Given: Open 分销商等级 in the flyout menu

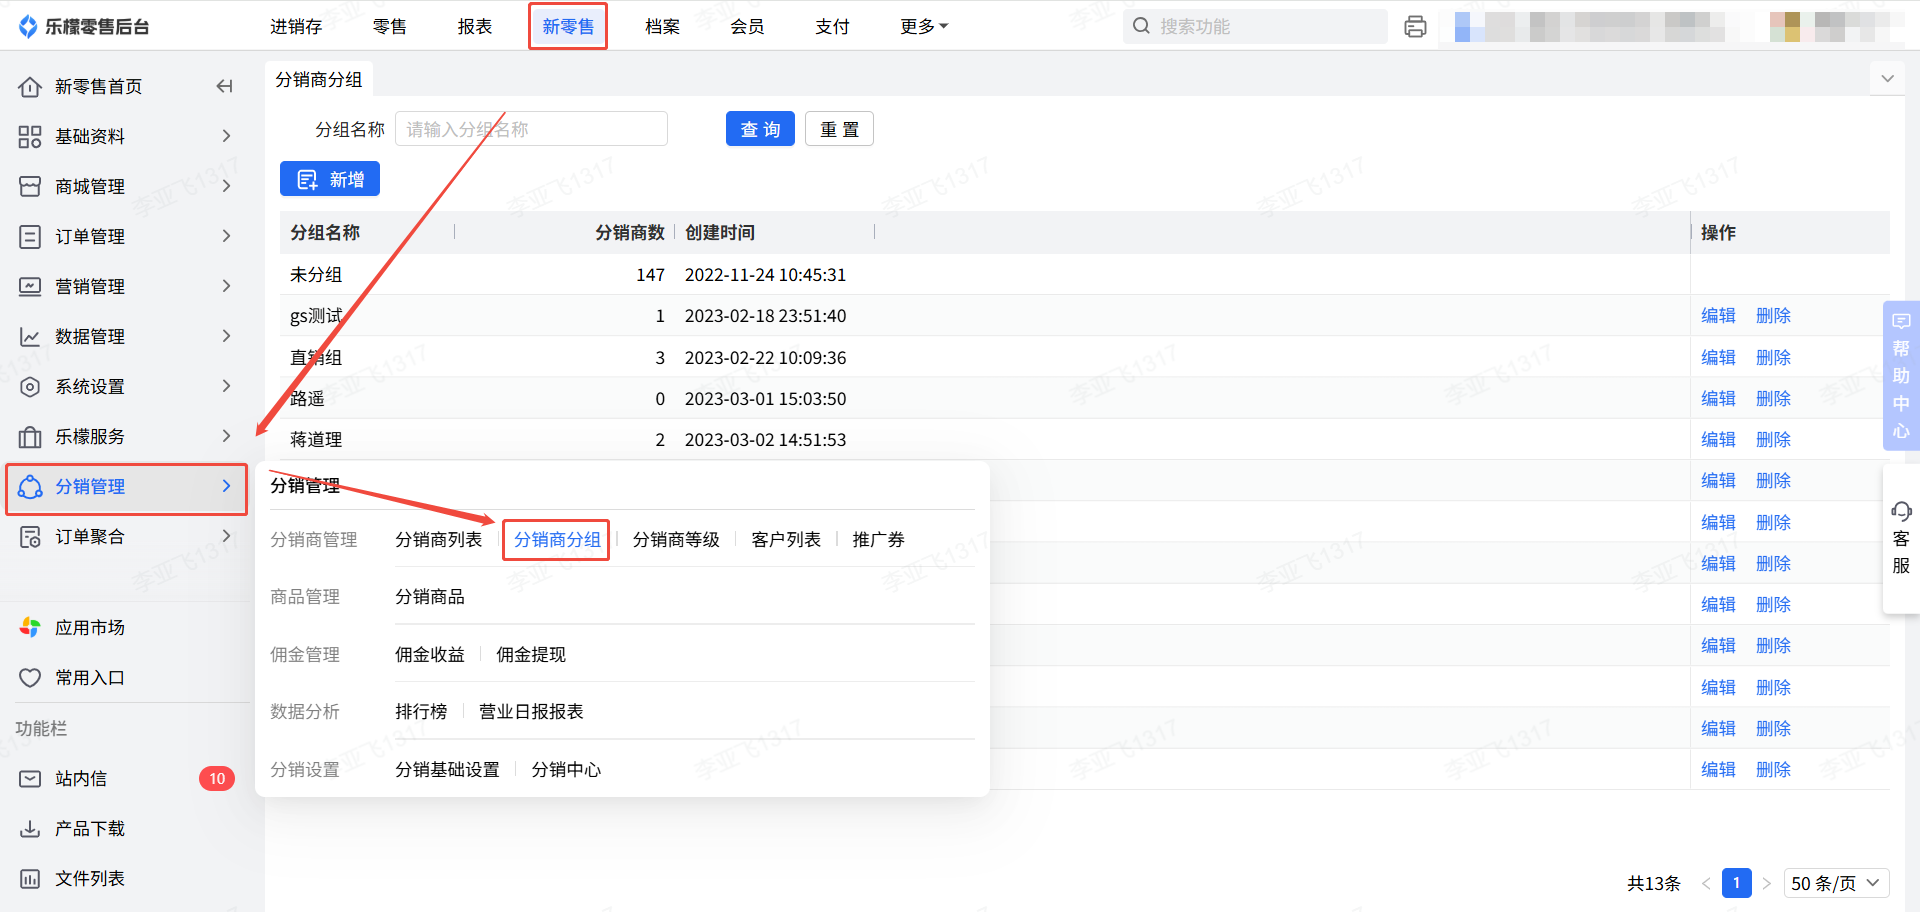Looking at the screenshot, I should 676,540.
